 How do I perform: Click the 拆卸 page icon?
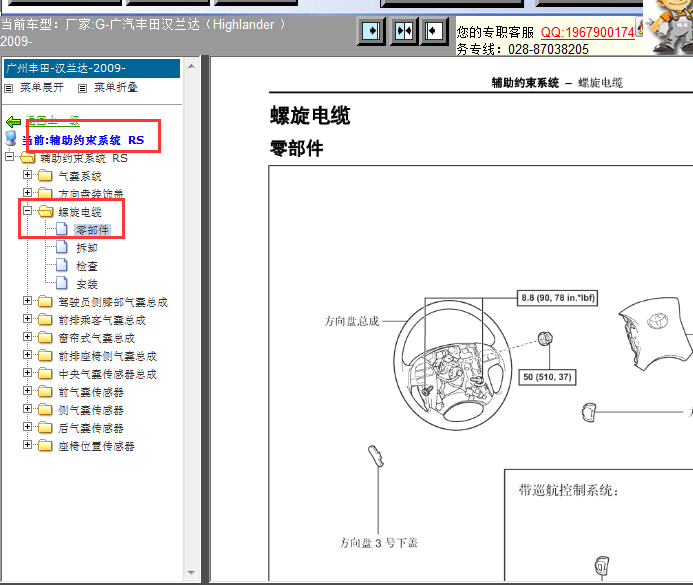(61, 247)
